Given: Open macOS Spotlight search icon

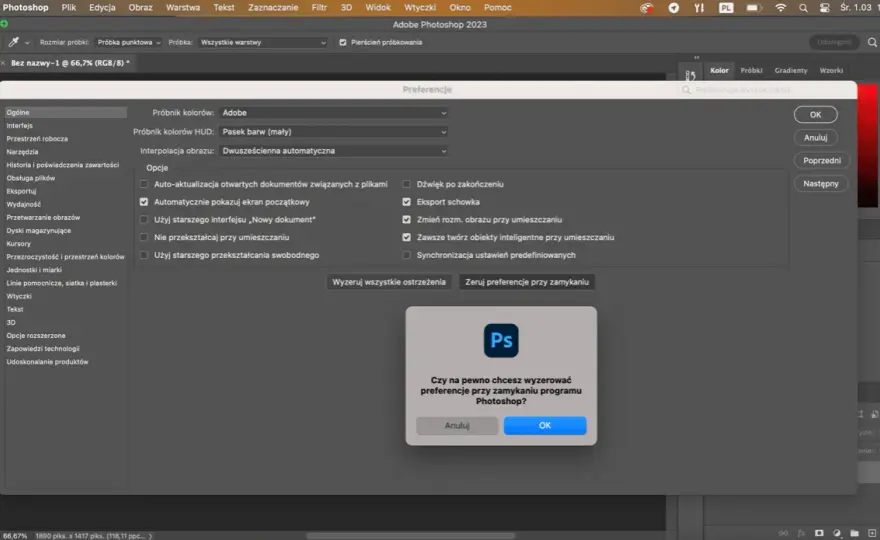Looking at the screenshot, I should coord(803,8).
